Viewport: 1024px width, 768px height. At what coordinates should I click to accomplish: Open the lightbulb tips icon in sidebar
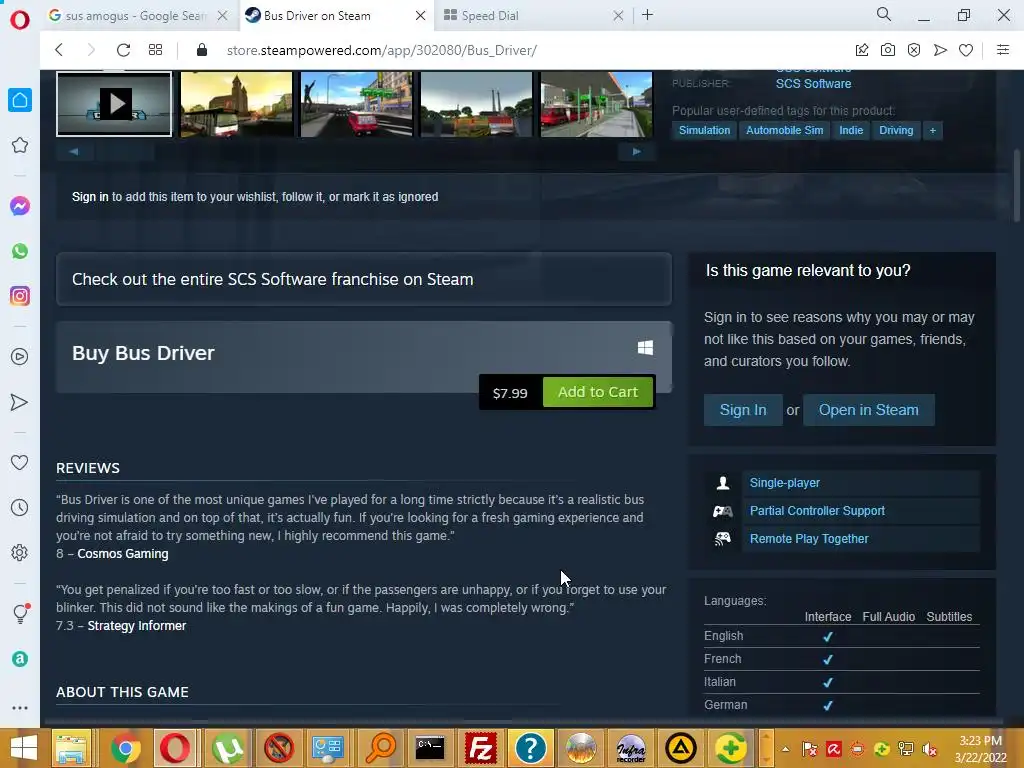(20, 613)
